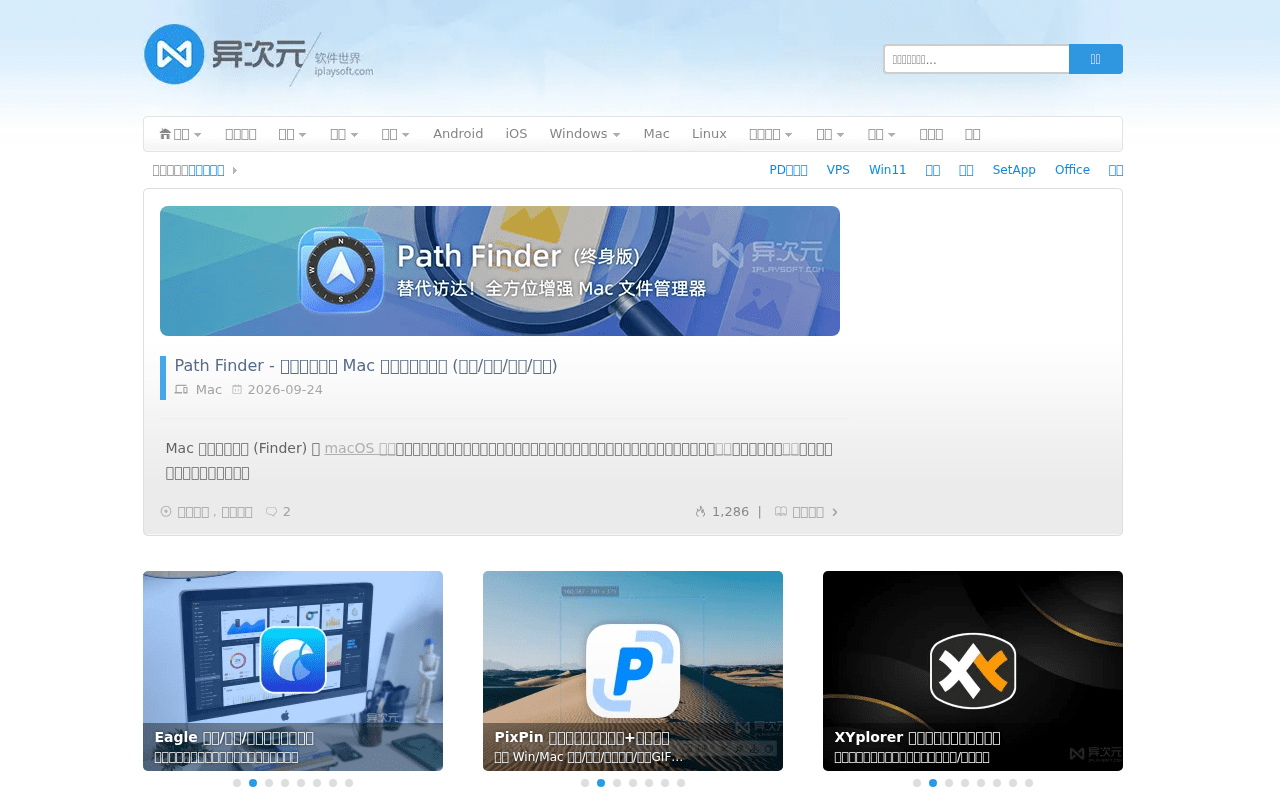The image size is (1280, 800).
Task: Click the VPS tag link
Action: 838,170
